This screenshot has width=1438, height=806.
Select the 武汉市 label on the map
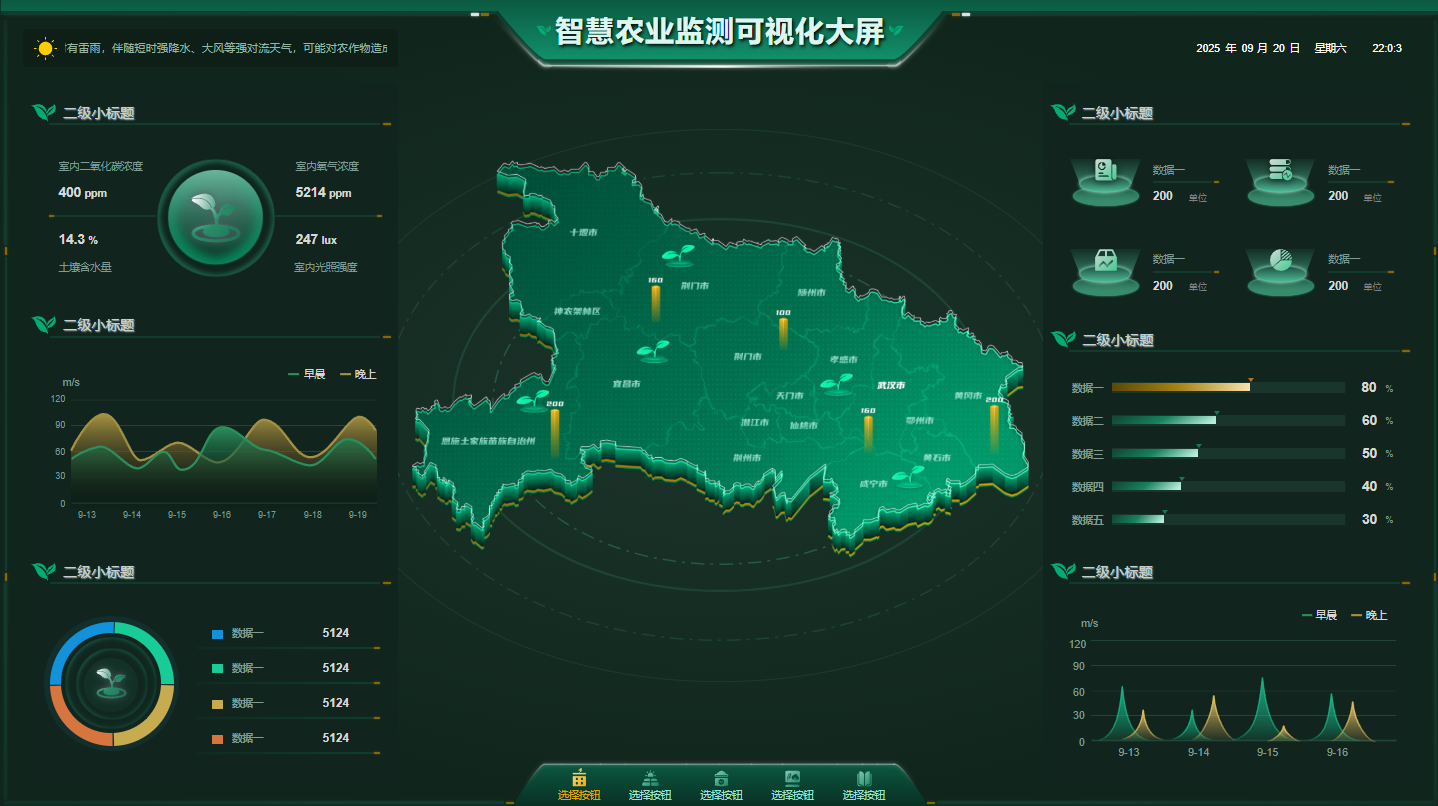(890, 385)
